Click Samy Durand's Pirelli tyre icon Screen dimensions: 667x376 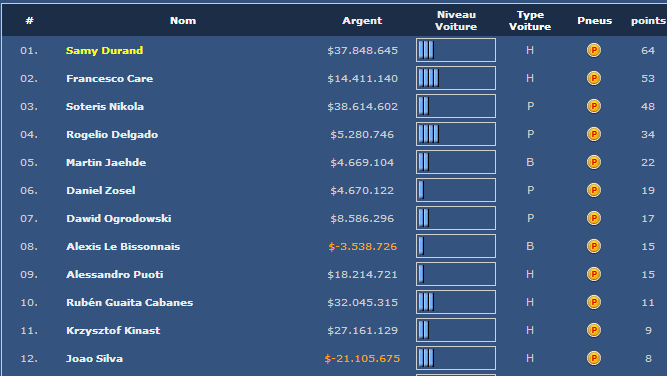tap(594, 50)
